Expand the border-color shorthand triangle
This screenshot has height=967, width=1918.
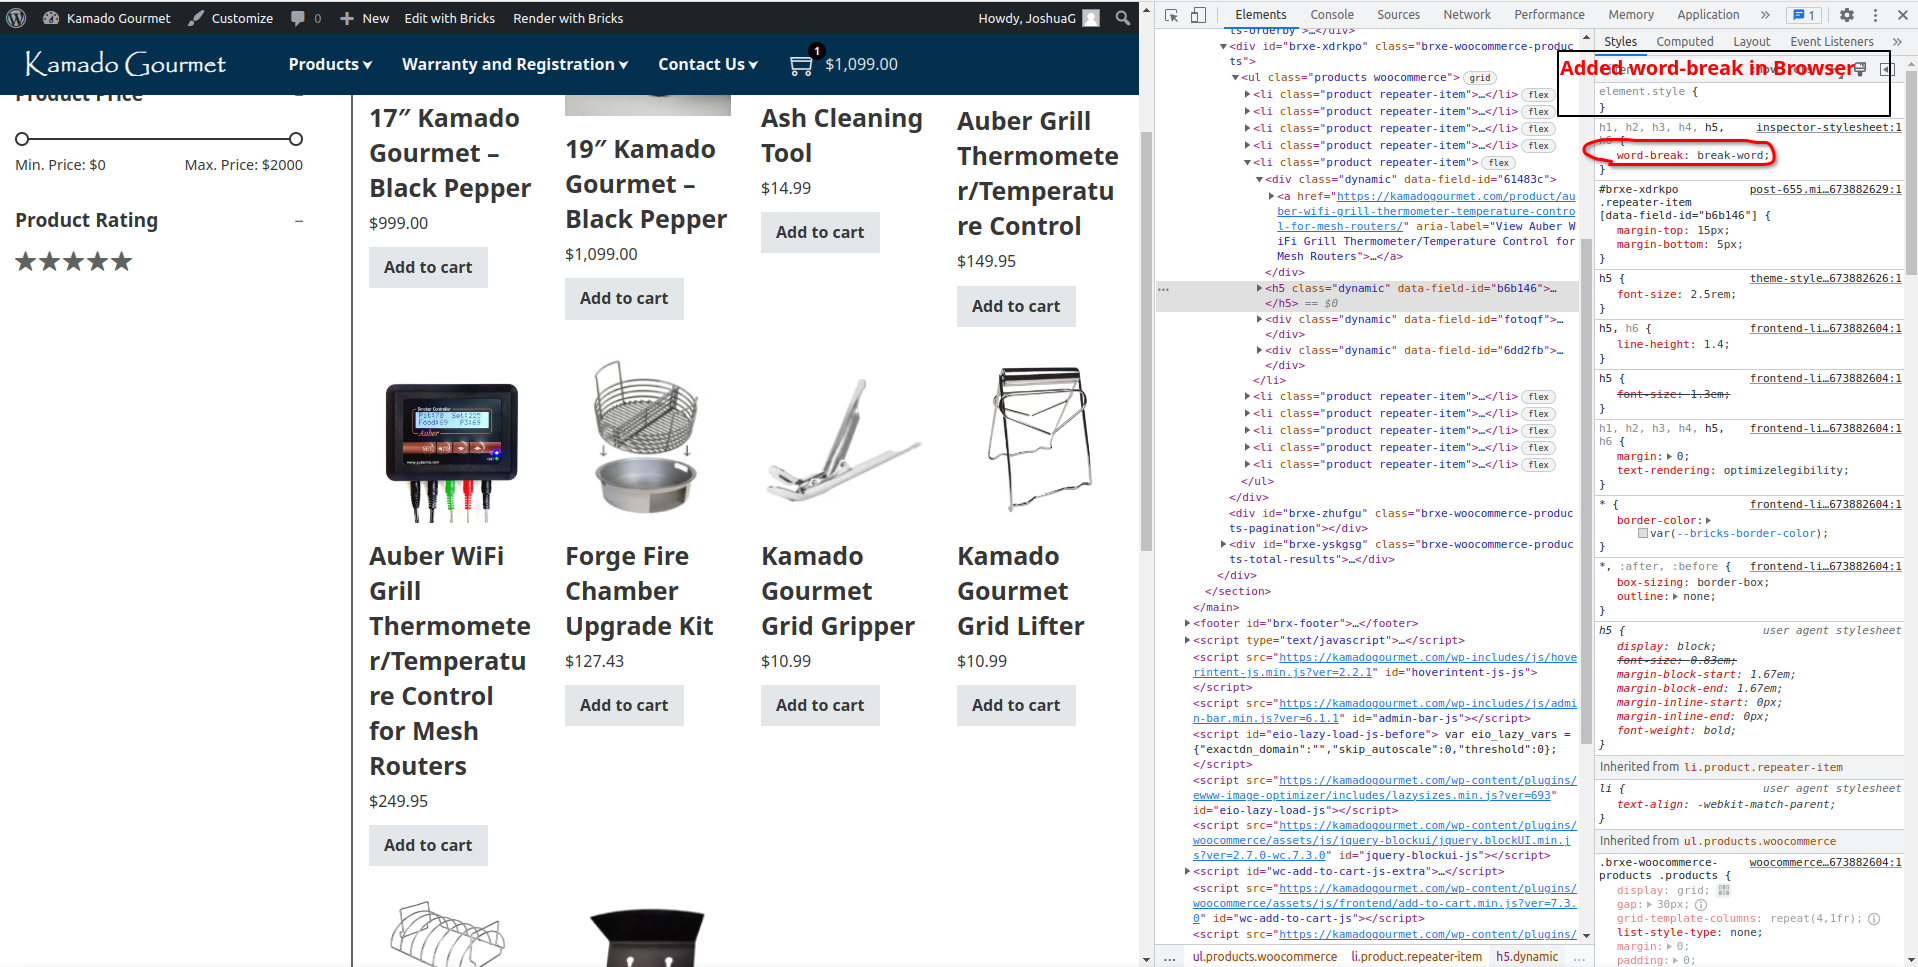click(x=1708, y=520)
